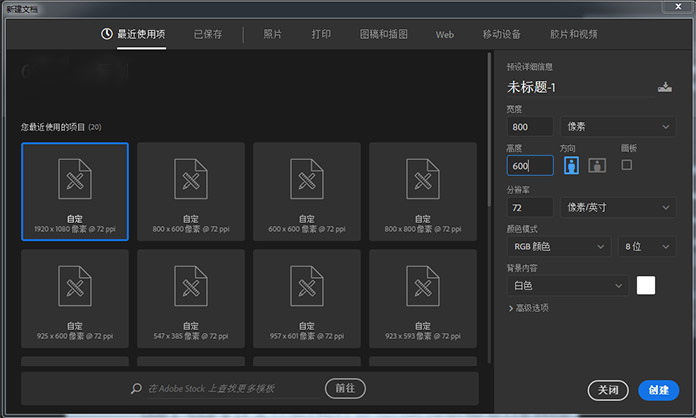Viewport: 696px width, 418px height.
Task: Go to the Web presets tab
Action: click(x=444, y=35)
